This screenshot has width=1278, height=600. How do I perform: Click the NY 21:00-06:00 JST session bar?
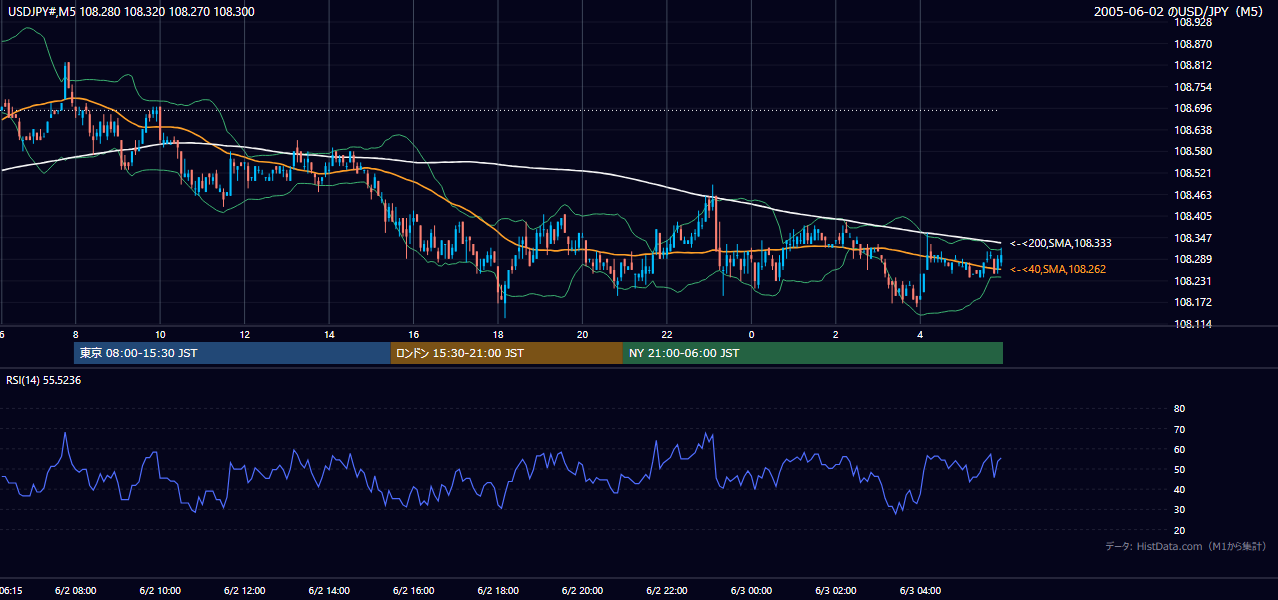(813, 353)
